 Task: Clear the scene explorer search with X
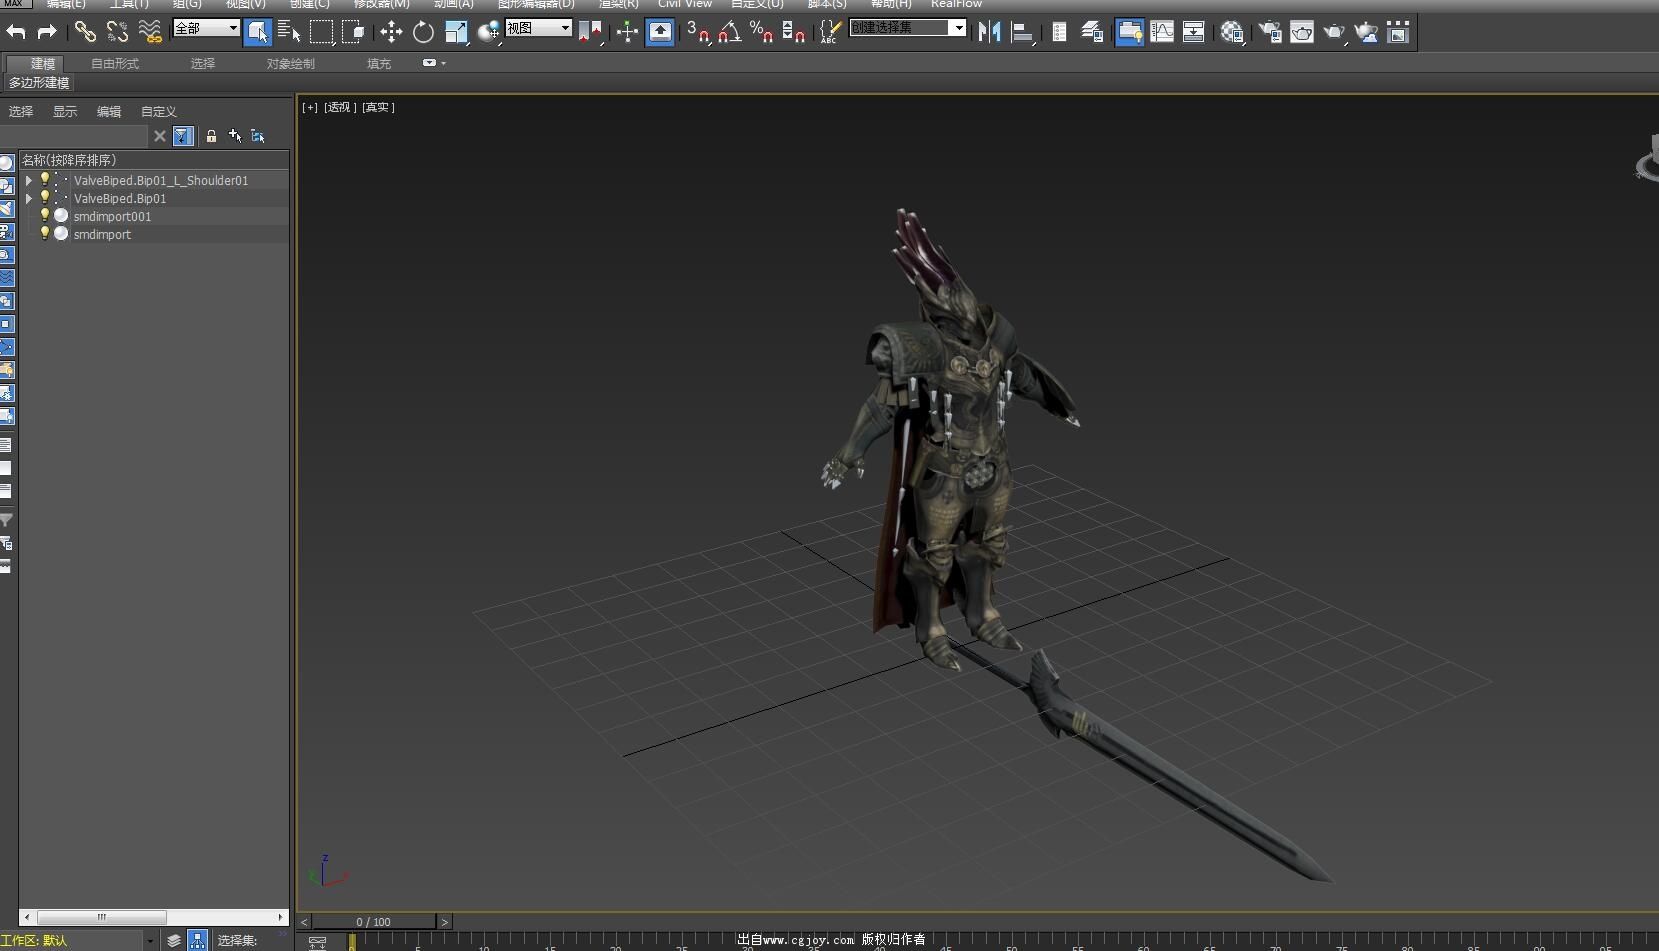pyautogui.click(x=160, y=136)
